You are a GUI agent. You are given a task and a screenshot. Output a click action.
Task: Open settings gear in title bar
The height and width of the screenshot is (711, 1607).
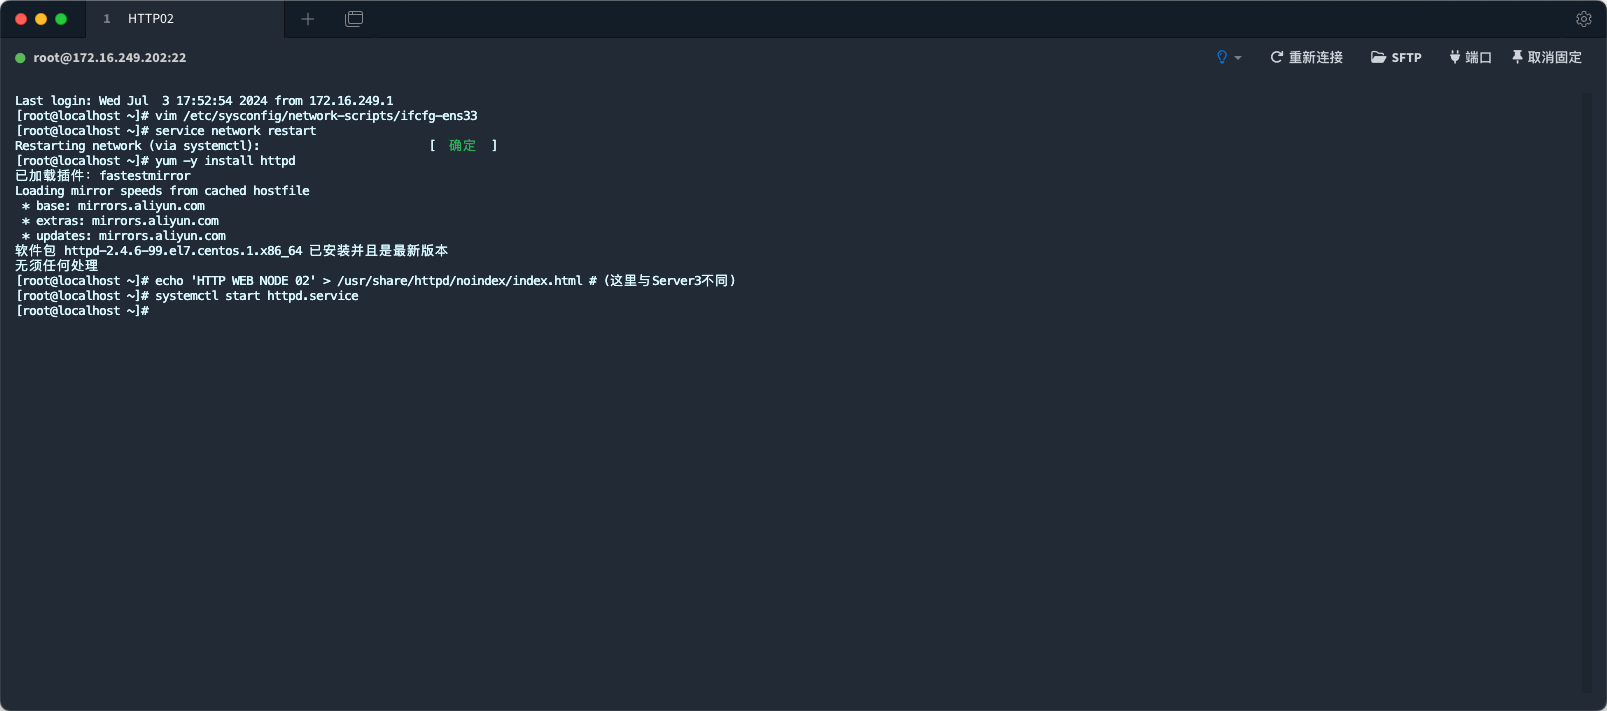1583,19
